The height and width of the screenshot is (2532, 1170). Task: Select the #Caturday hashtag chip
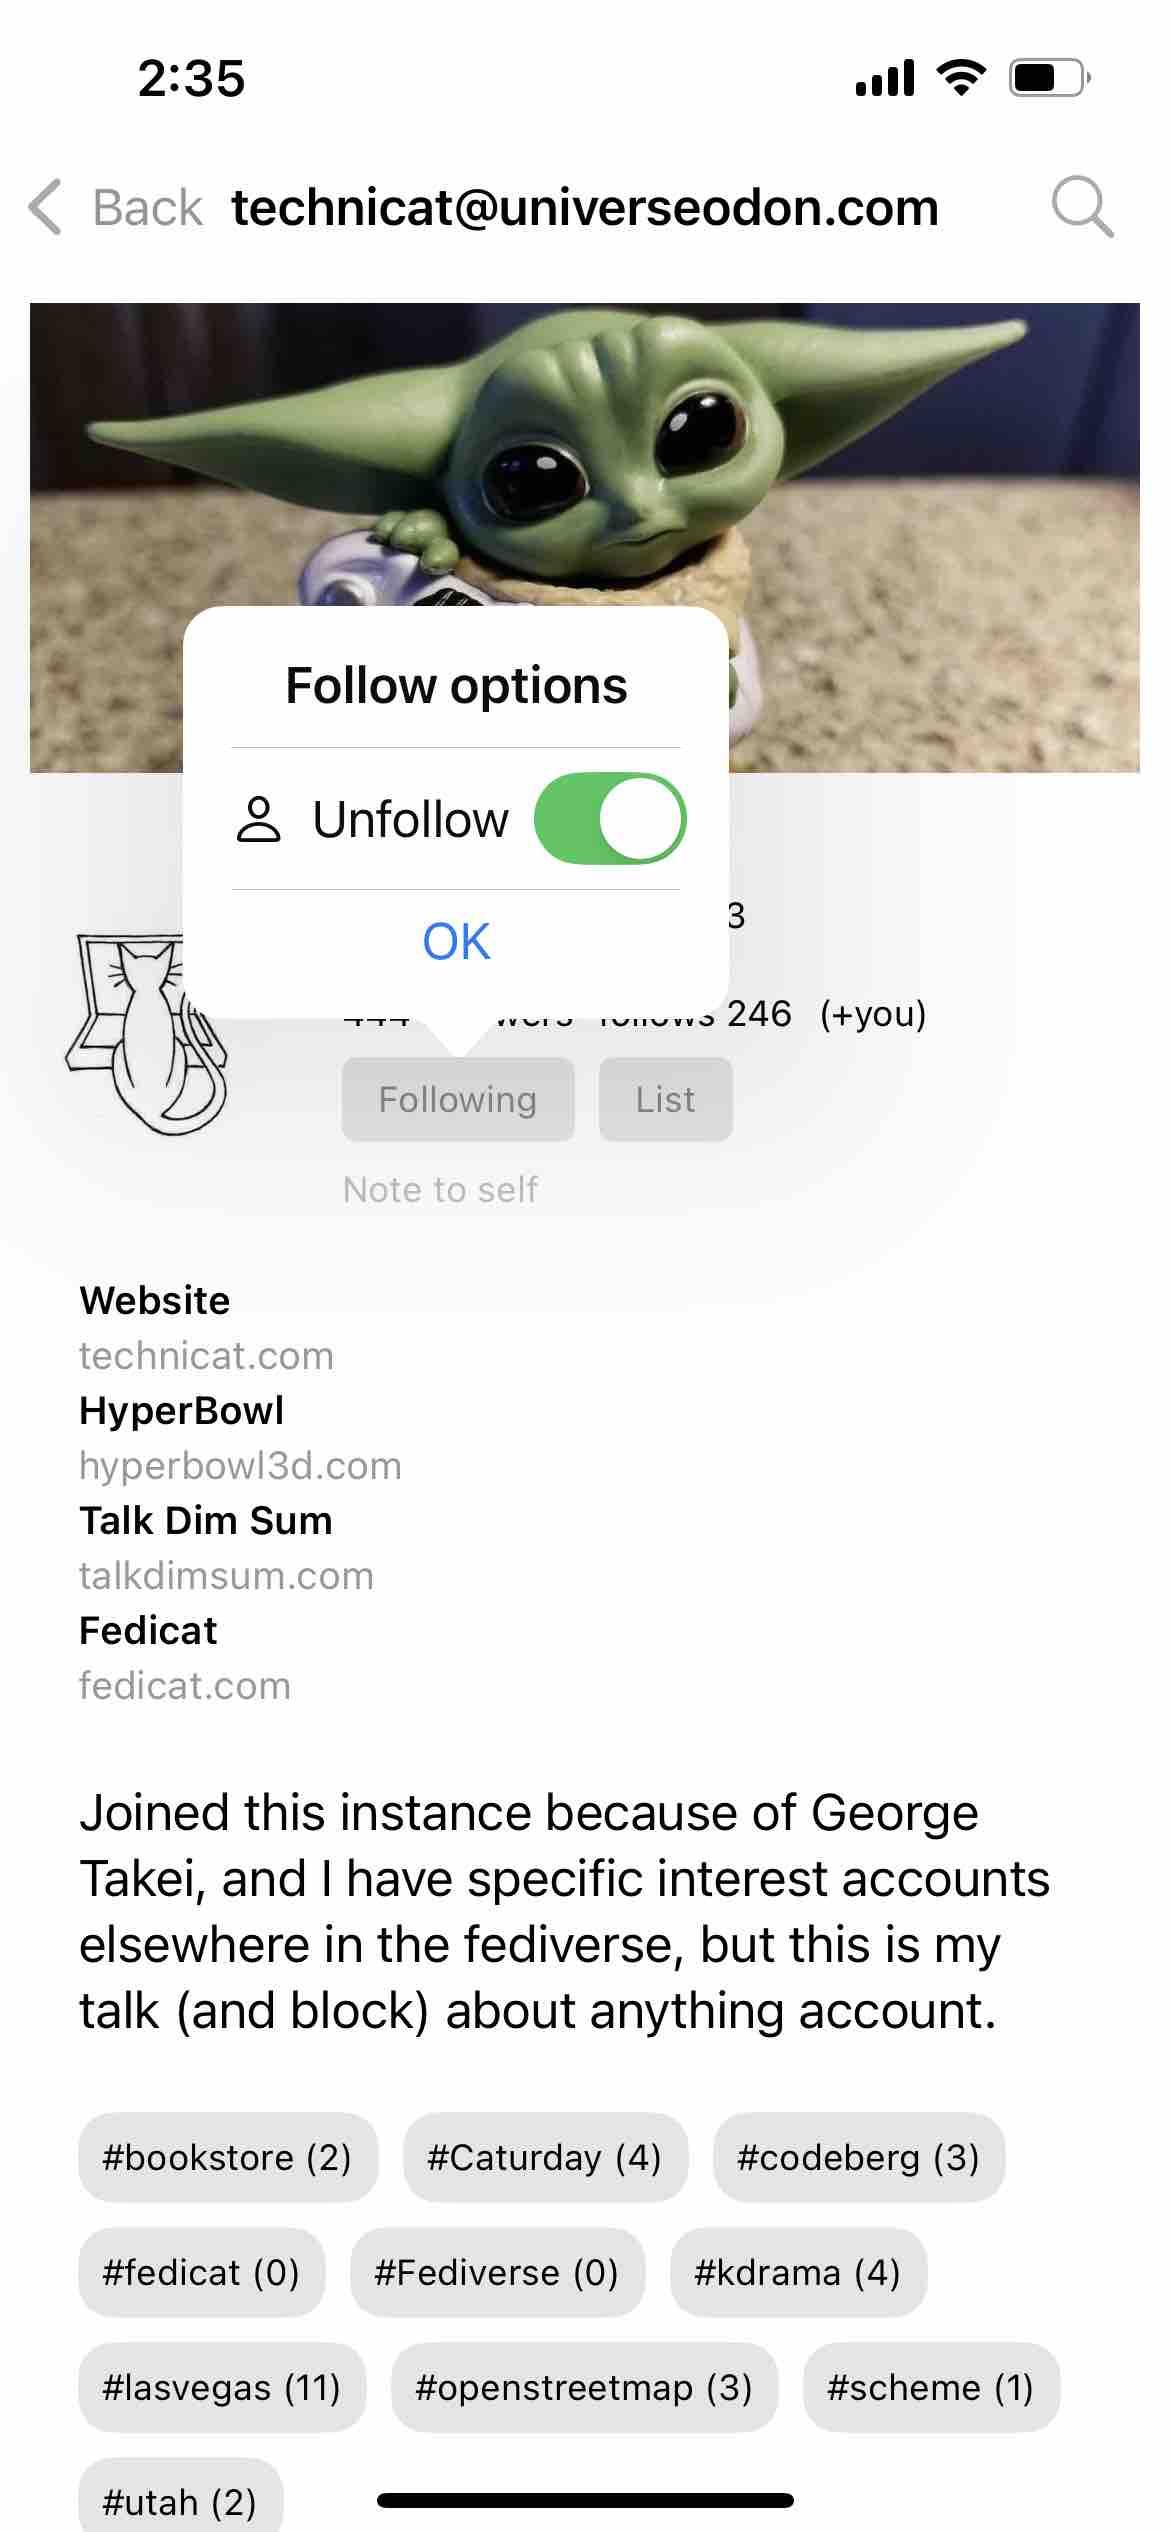(x=544, y=2158)
